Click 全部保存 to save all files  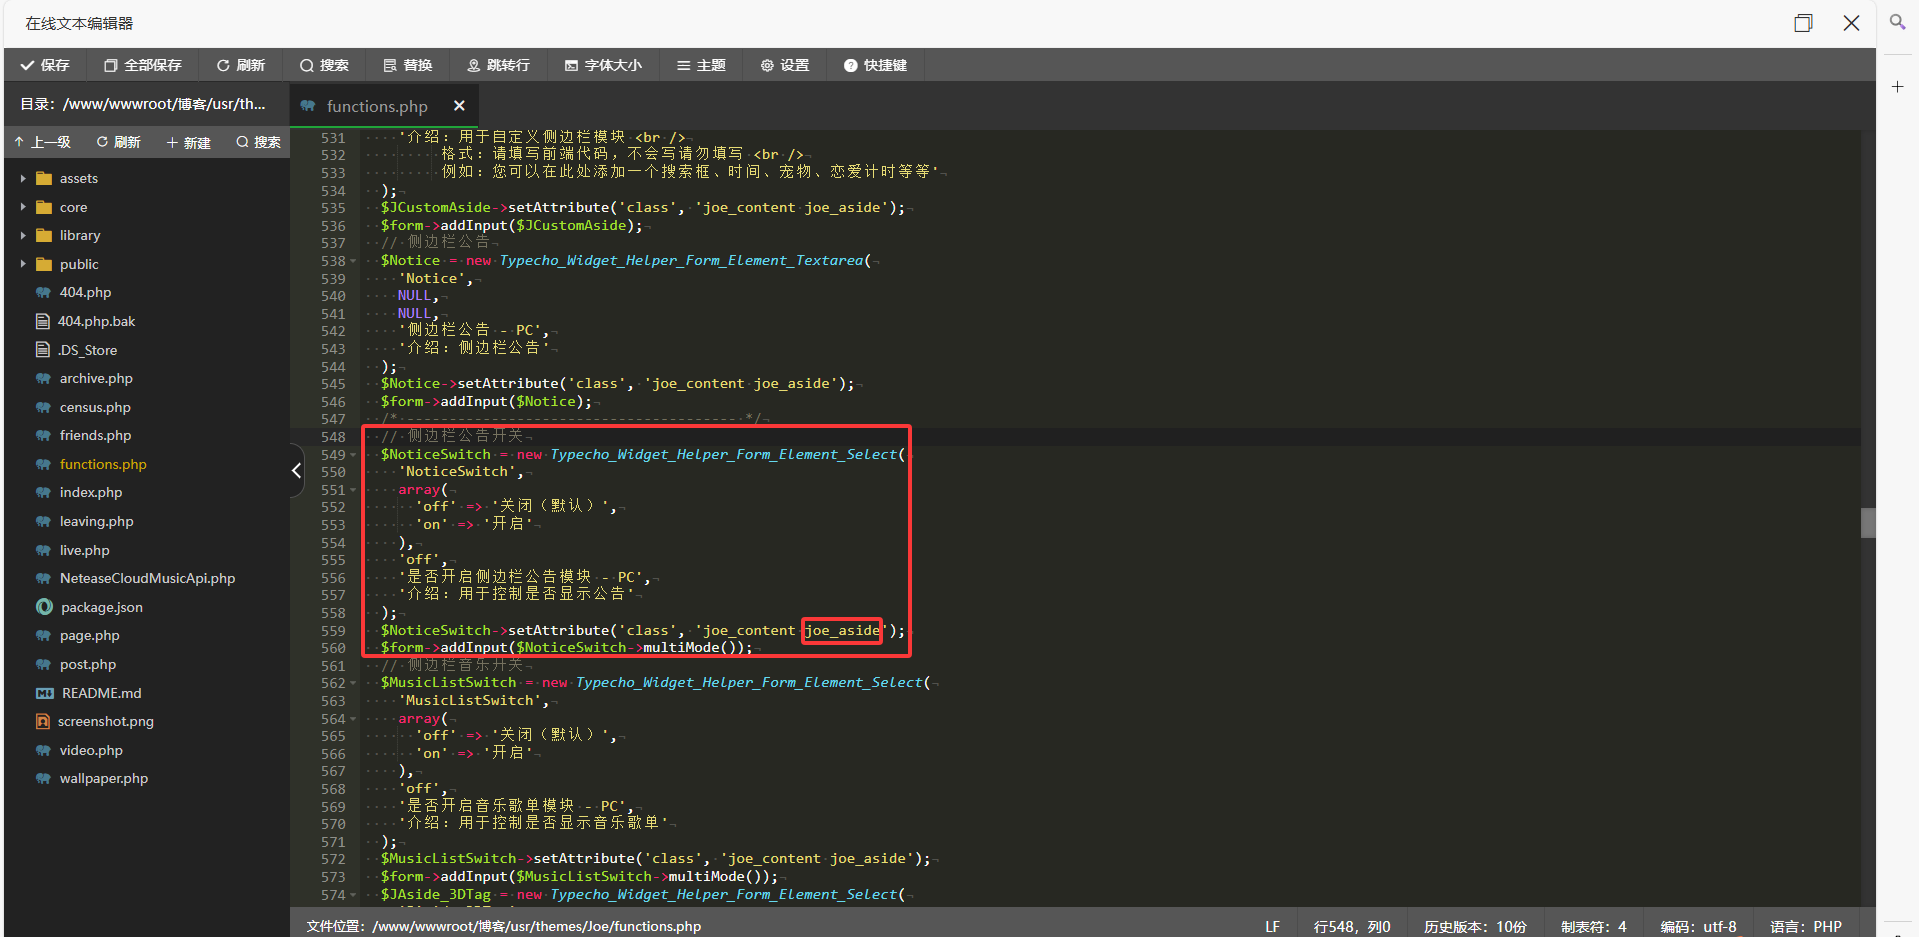(142, 65)
